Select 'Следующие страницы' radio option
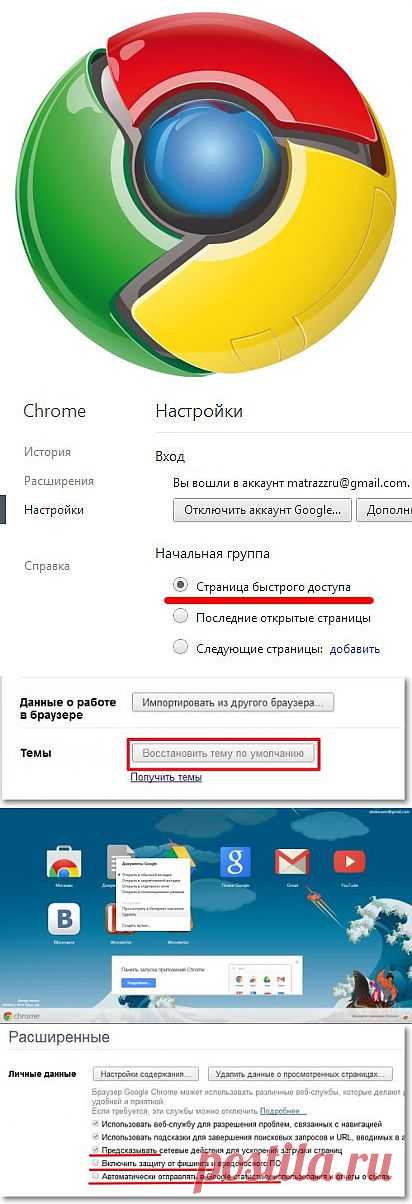This screenshot has height=1204, width=412. (x=181, y=647)
